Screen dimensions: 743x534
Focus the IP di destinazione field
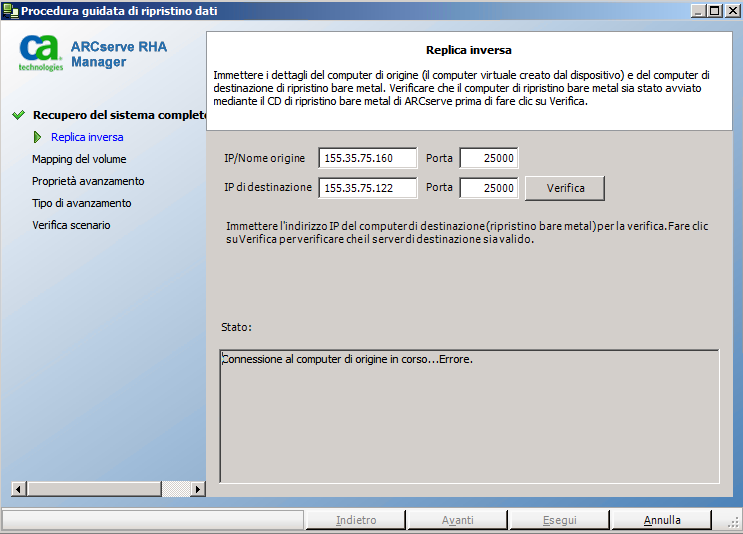point(368,188)
